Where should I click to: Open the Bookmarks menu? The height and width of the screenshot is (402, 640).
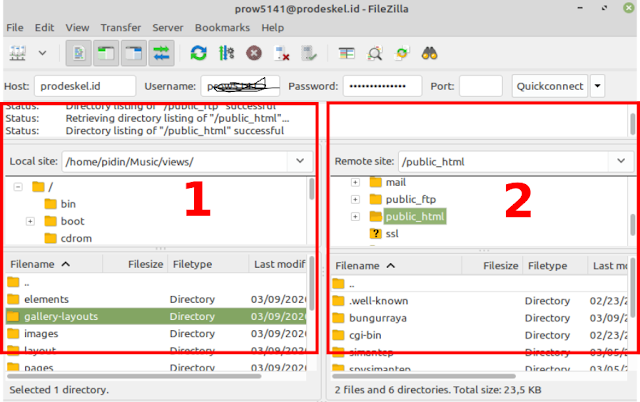click(222, 27)
